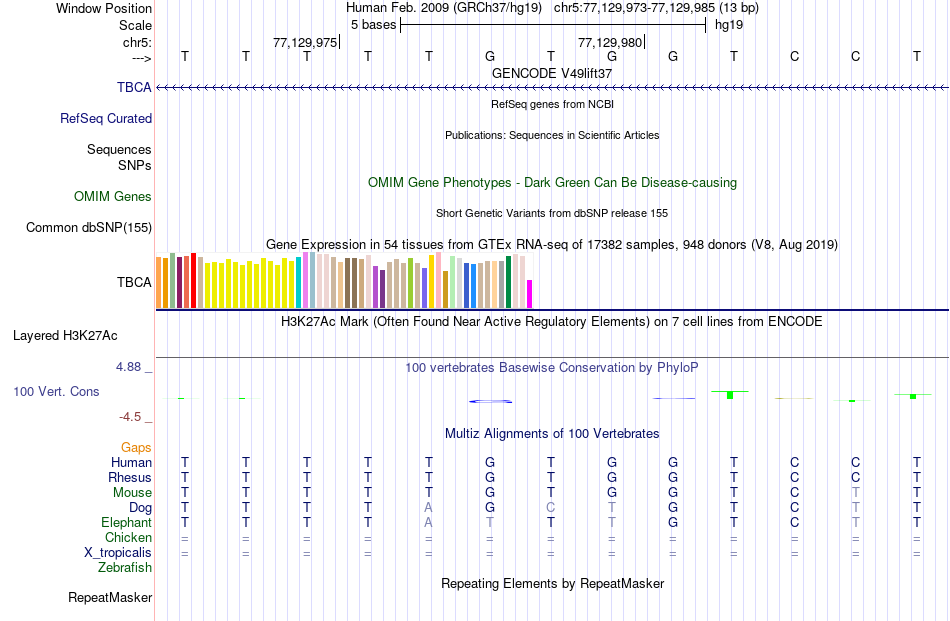
Task: Click the GTEx Gene Expression track title
Action: pos(552,244)
